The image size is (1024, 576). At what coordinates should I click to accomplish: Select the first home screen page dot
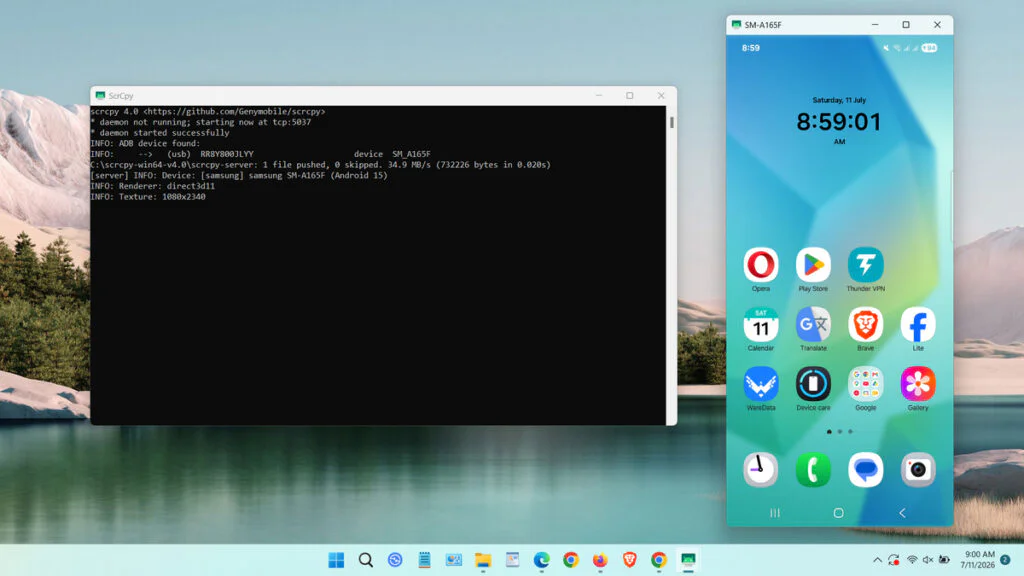coord(829,432)
